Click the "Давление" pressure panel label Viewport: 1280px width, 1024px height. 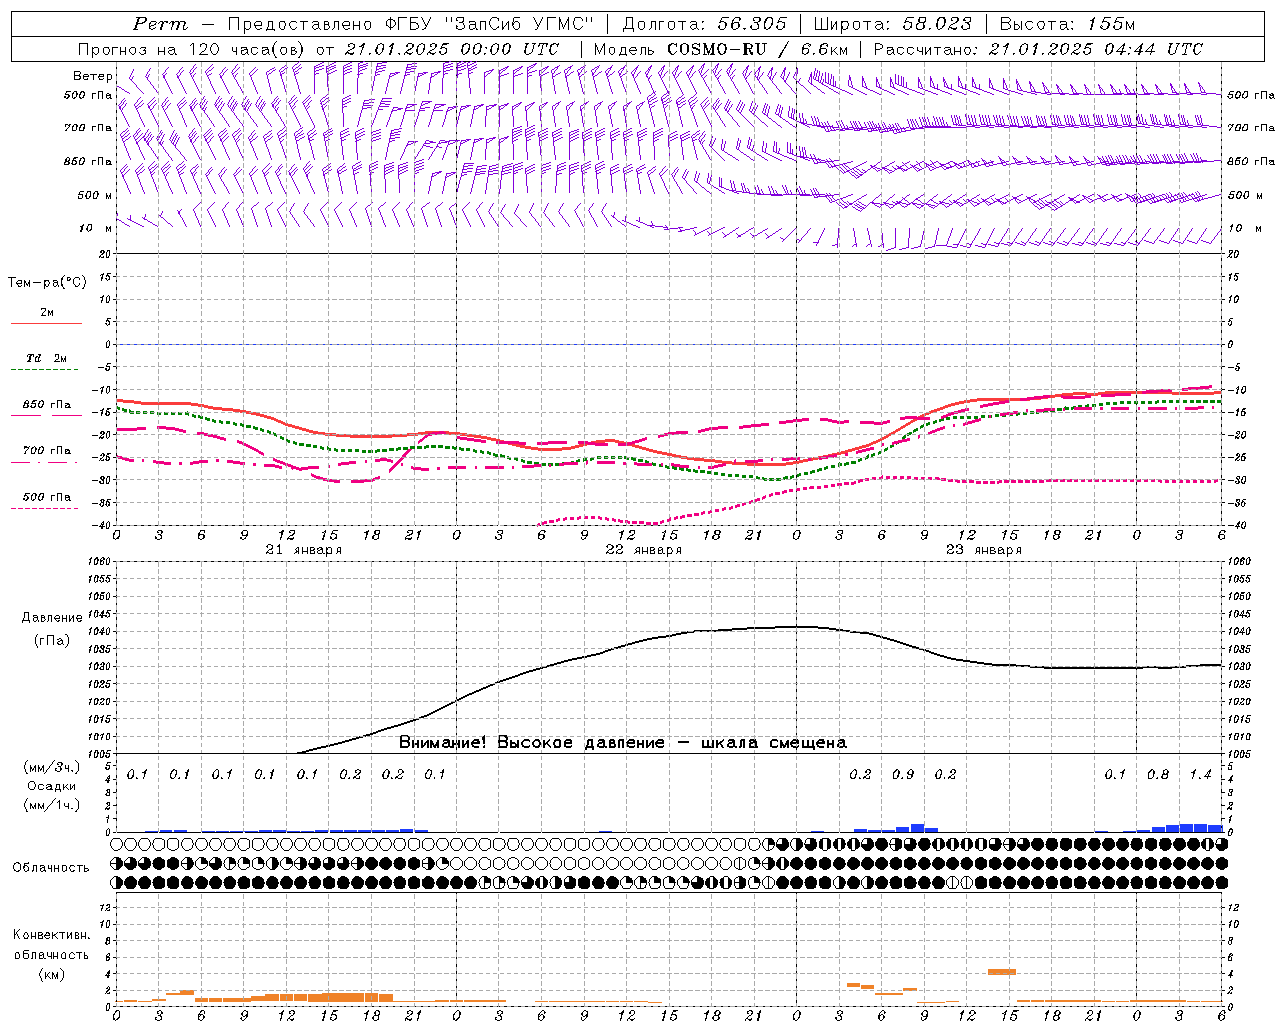click(x=51, y=618)
